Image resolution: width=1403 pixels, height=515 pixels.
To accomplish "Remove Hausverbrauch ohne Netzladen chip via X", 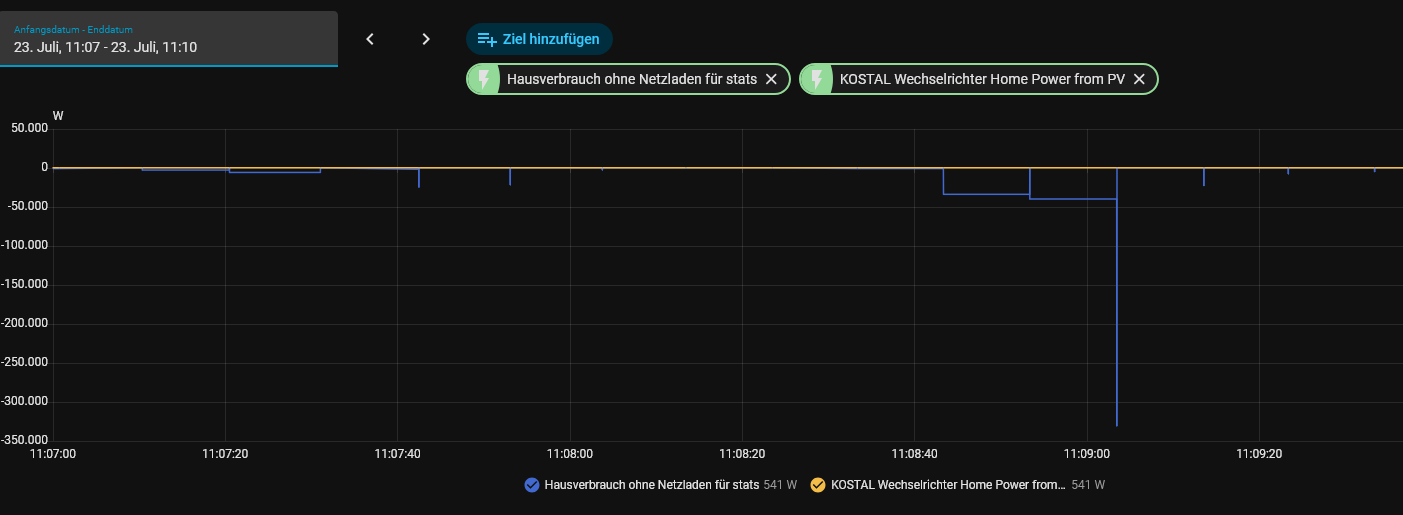I will point(771,79).
